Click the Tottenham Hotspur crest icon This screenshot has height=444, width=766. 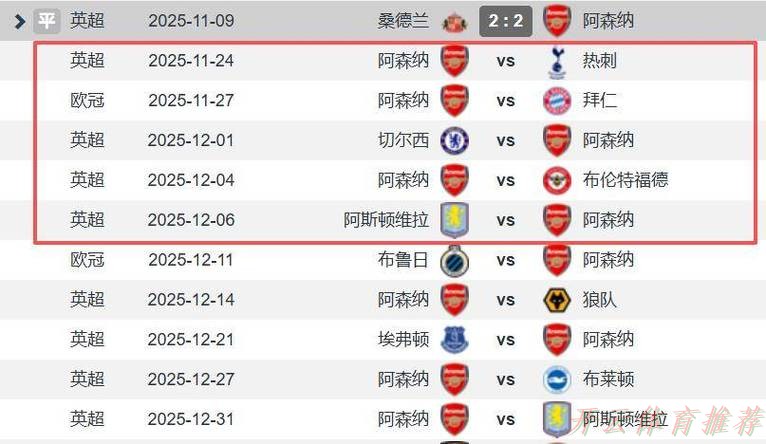557,61
